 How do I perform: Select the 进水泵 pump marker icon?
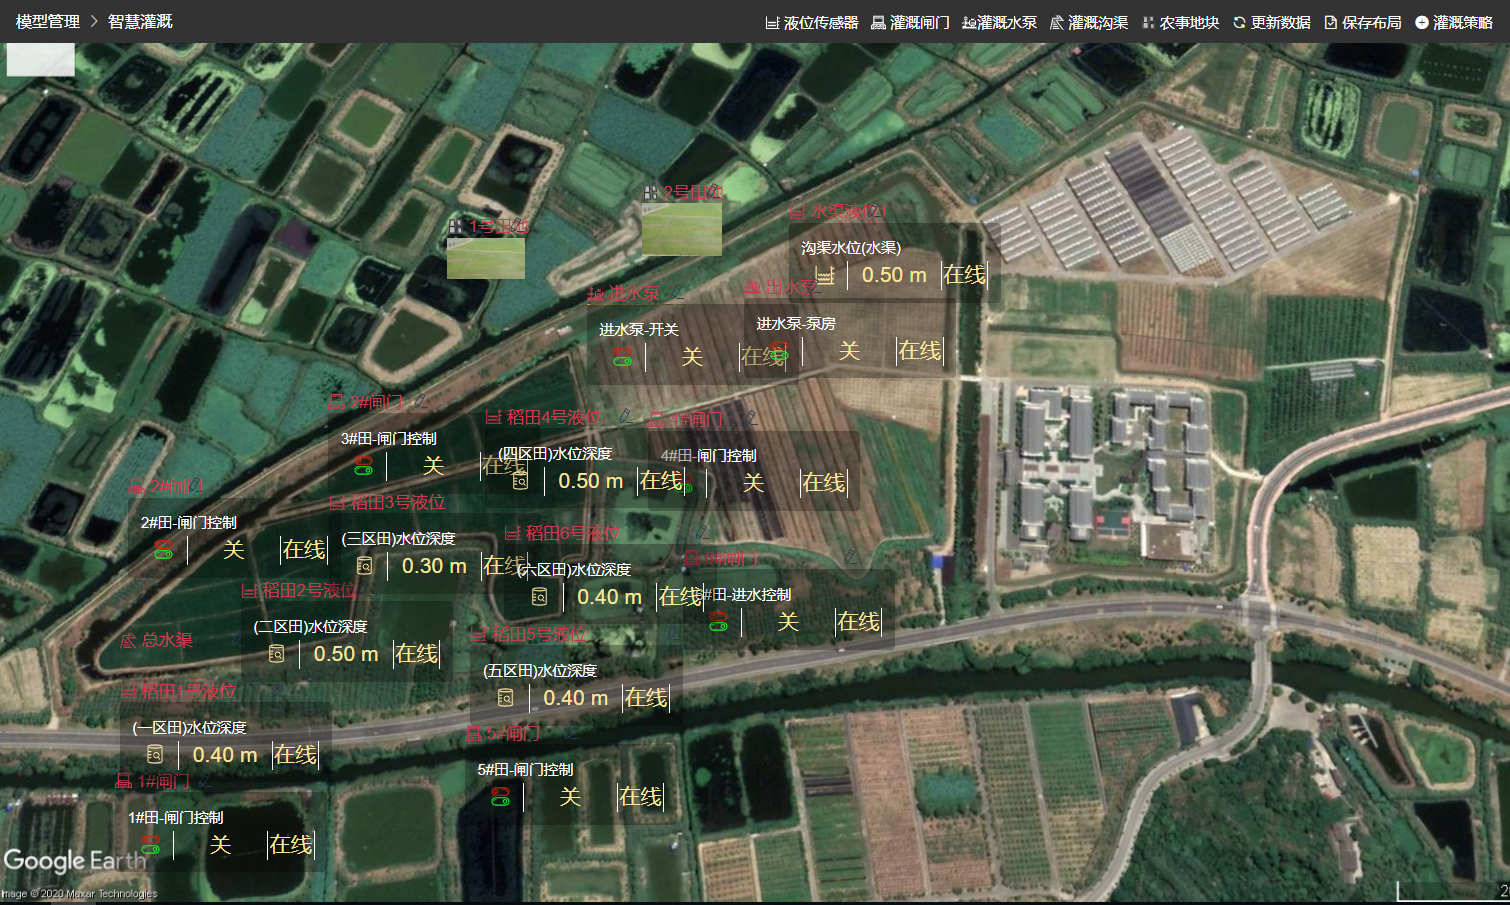pos(596,294)
